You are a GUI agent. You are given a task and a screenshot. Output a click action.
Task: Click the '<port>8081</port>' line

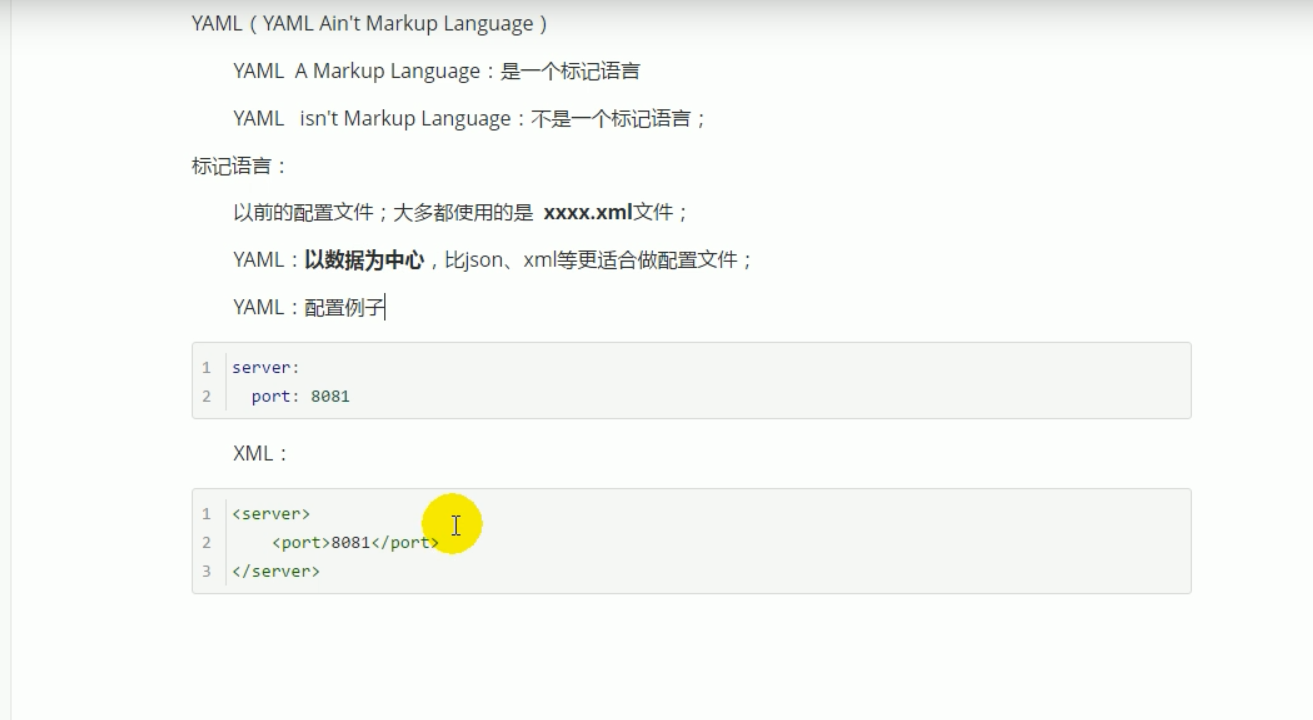(355, 542)
